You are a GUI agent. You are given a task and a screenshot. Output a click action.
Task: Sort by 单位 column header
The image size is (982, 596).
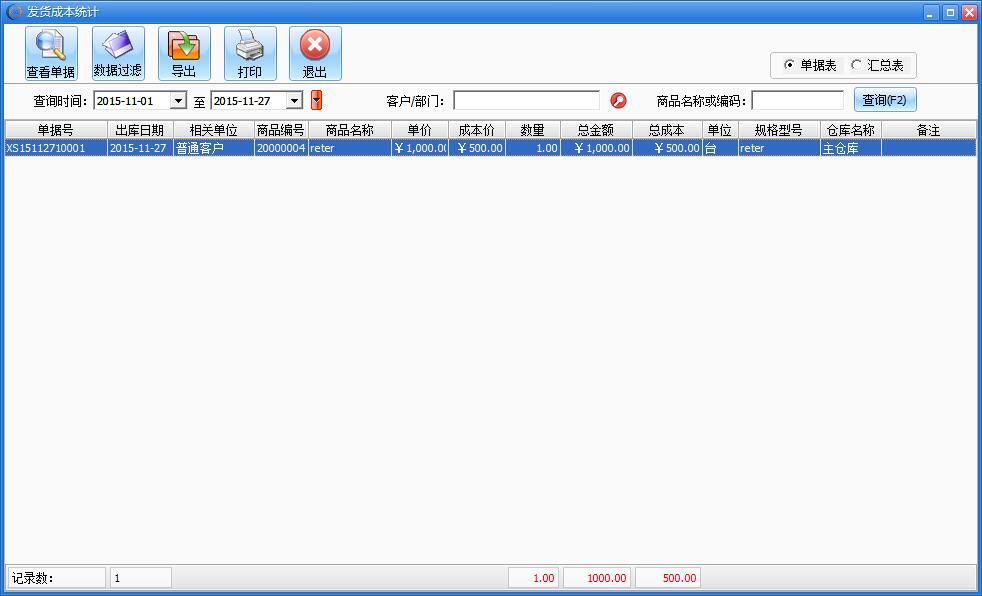[720, 130]
